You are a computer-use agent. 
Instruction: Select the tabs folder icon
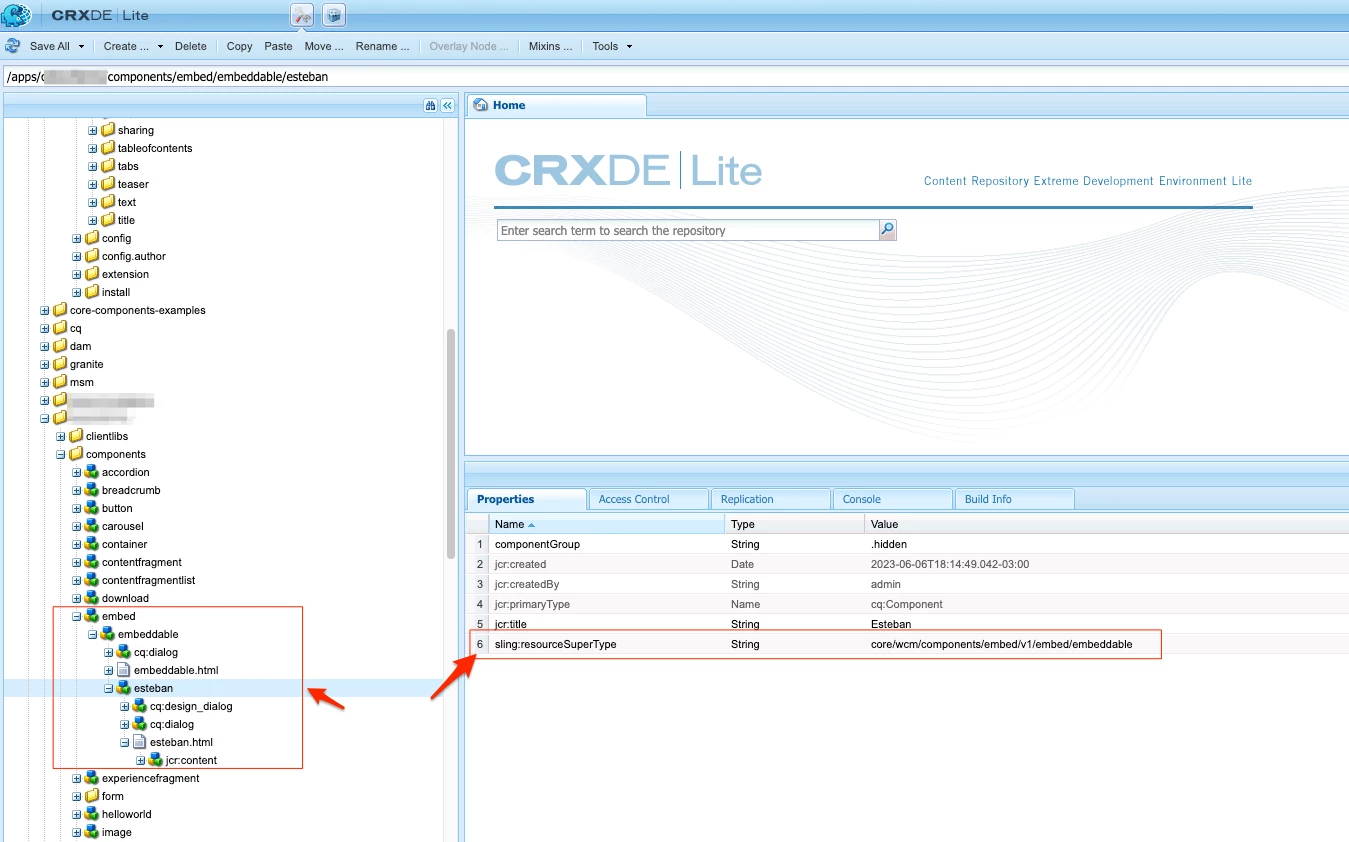pyautogui.click(x=108, y=166)
